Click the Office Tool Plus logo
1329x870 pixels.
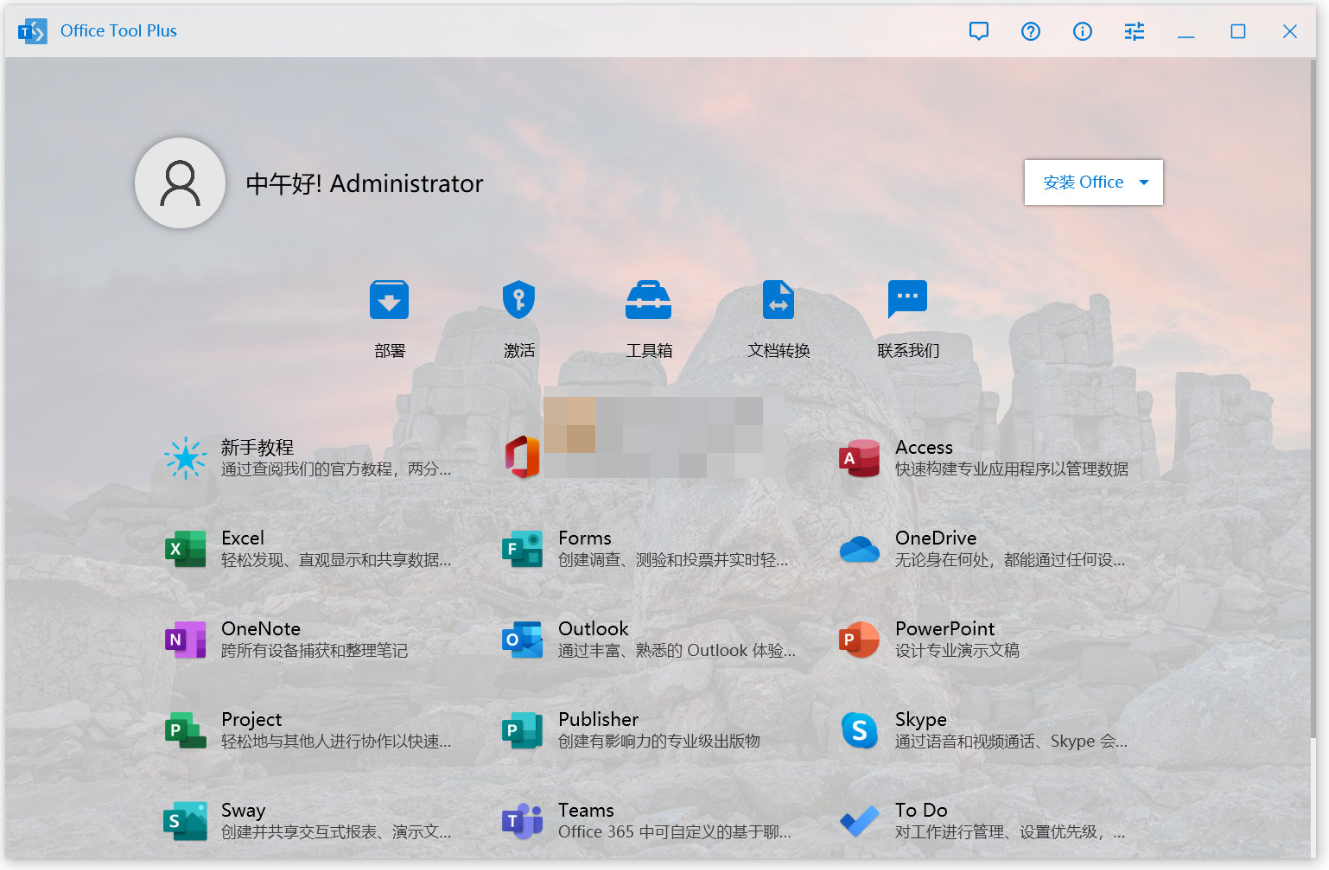pos(33,30)
